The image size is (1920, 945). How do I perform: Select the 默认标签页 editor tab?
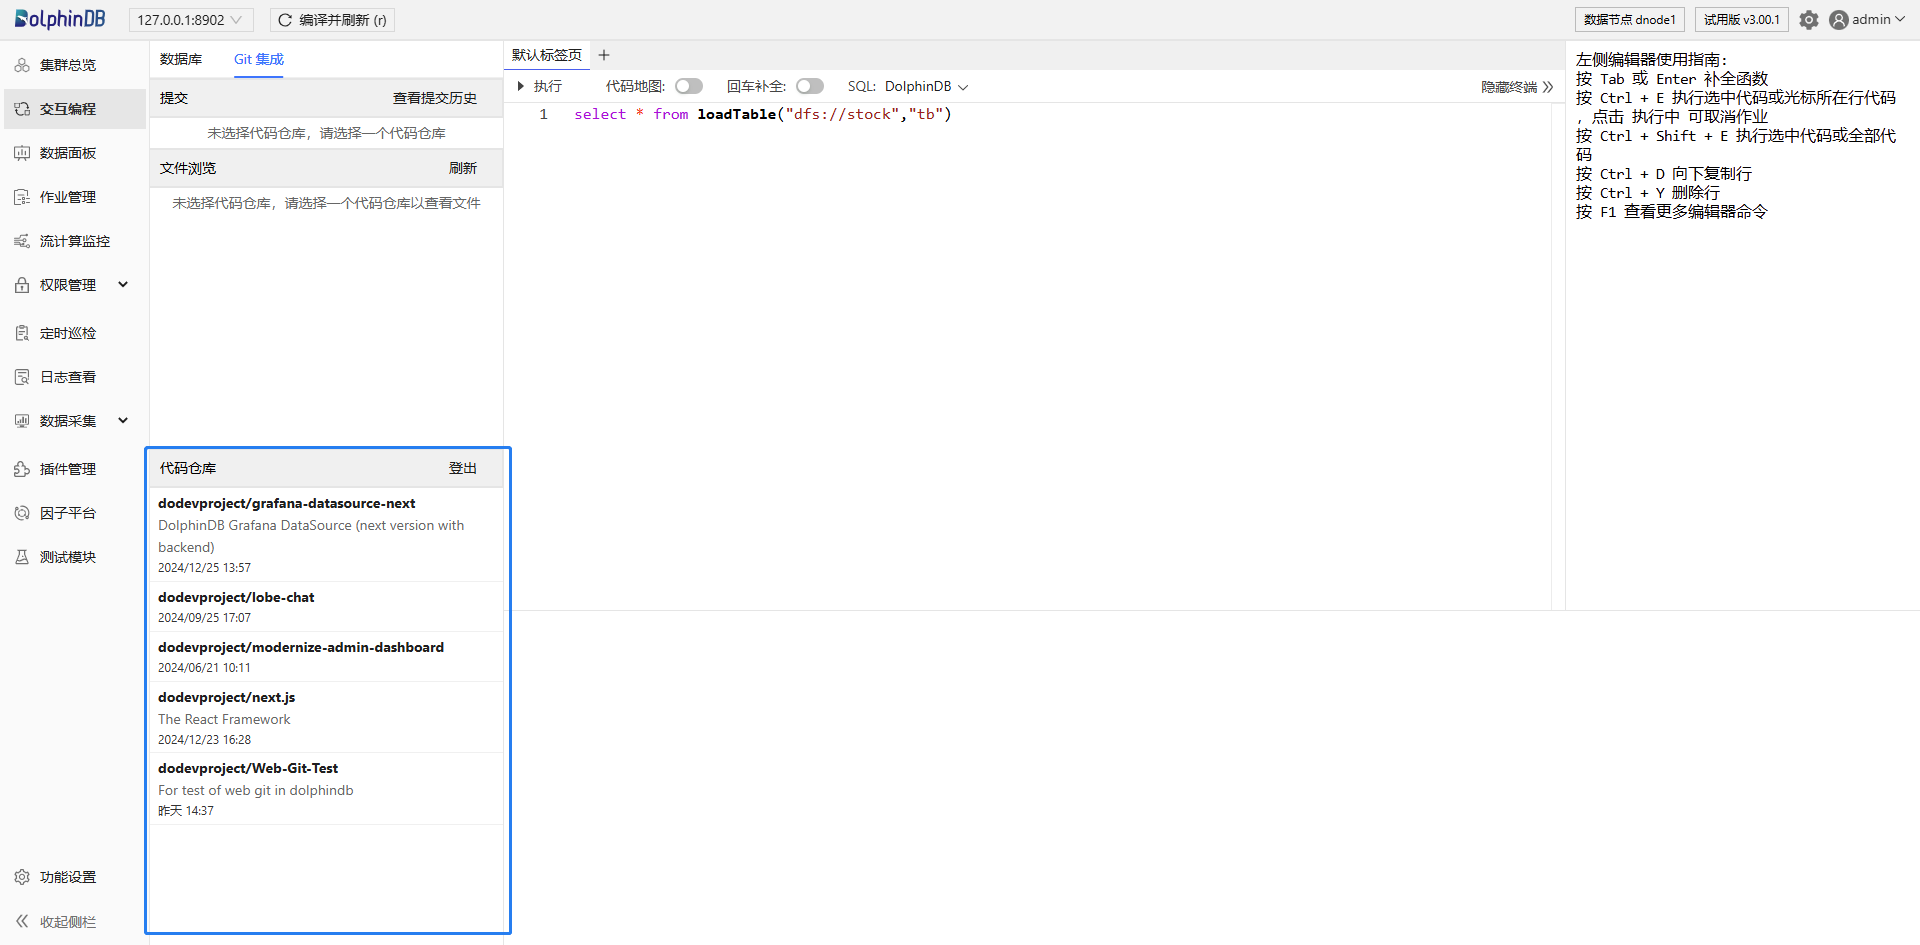pyautogui.click(x=546, y=55)
